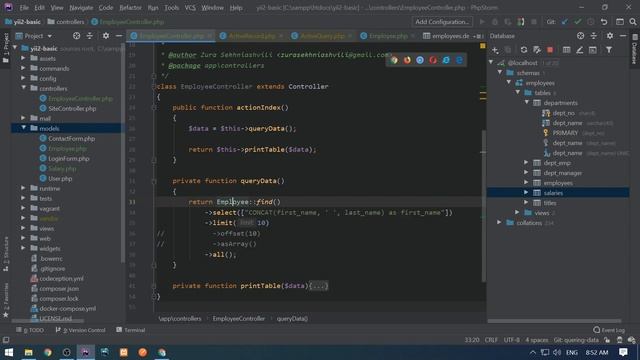This screenshot has height=360, width=640.
Task: Click the terminal window icon in top toolbar
Action: click(x=620, y=22)
